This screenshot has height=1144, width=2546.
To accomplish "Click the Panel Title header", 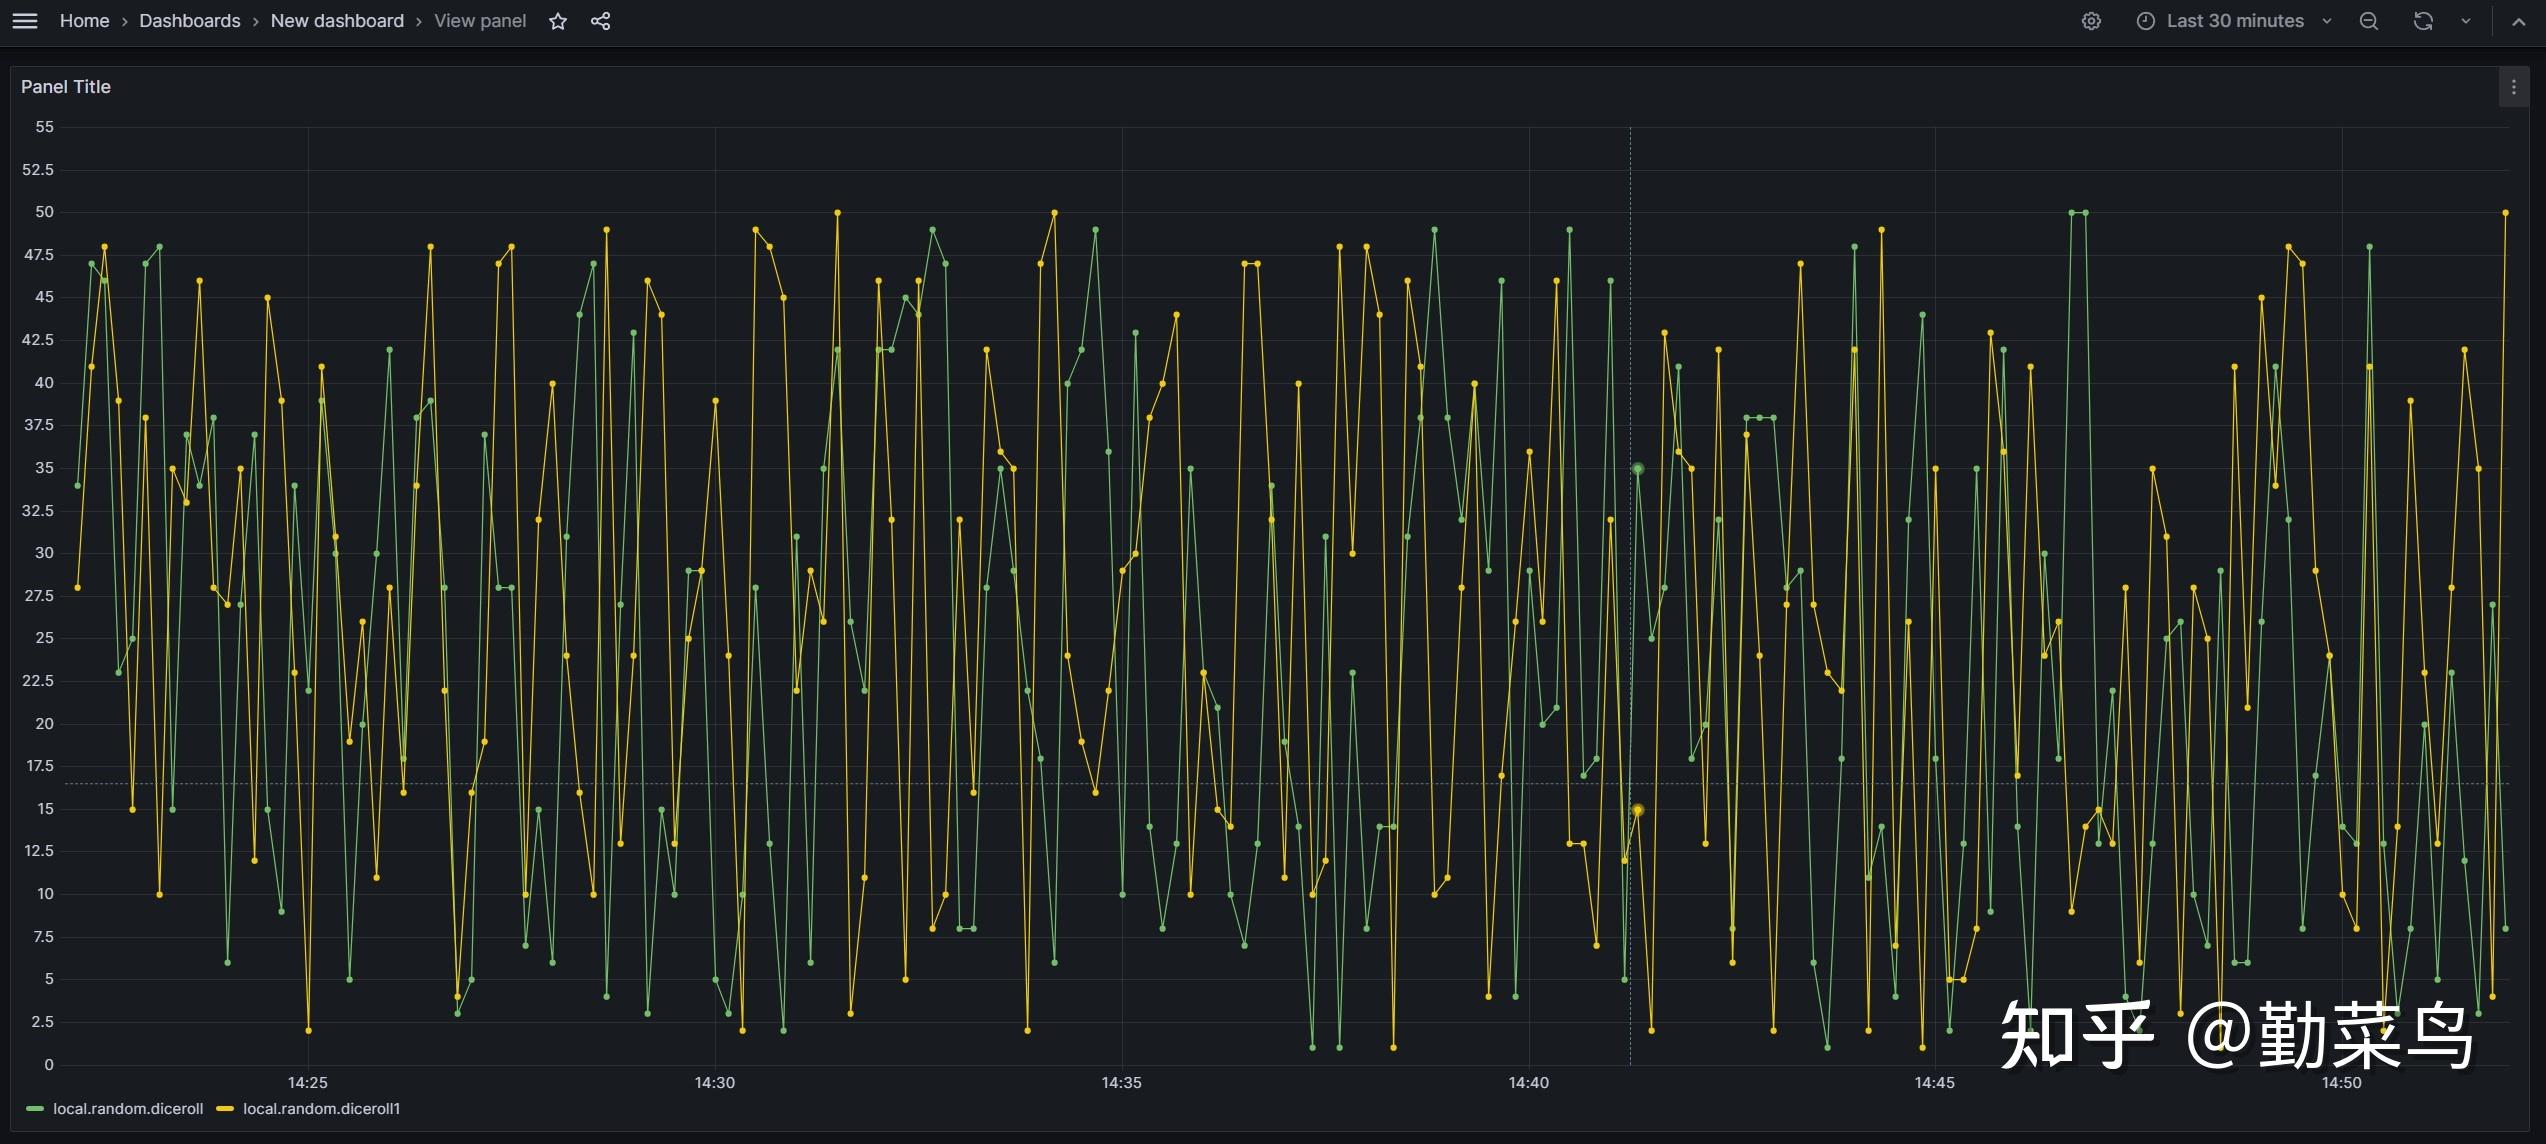I will 66,87.
